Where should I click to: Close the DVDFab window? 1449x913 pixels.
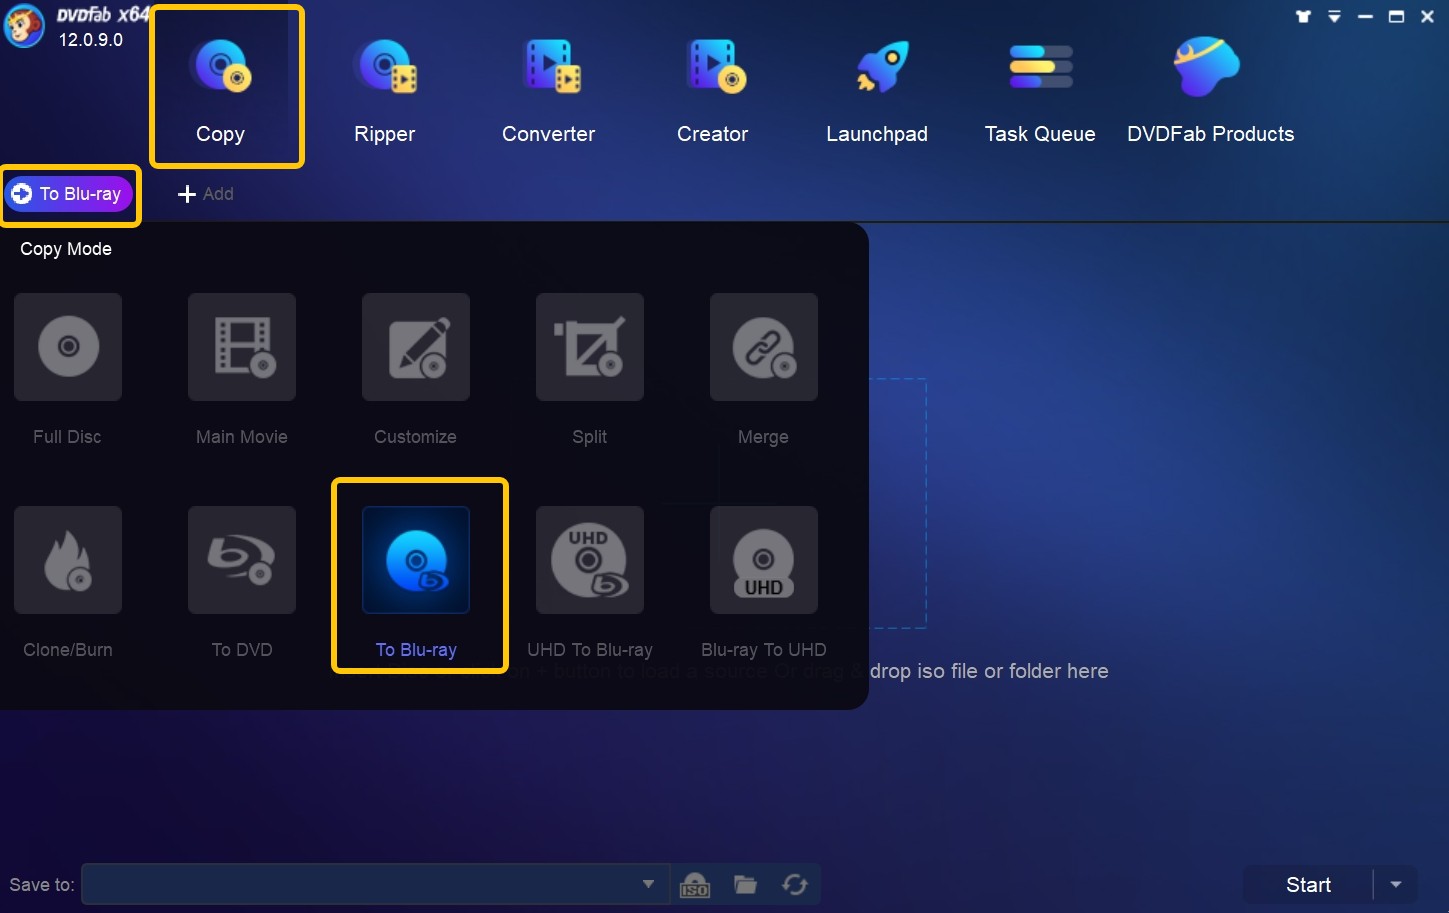[1428, 16]
